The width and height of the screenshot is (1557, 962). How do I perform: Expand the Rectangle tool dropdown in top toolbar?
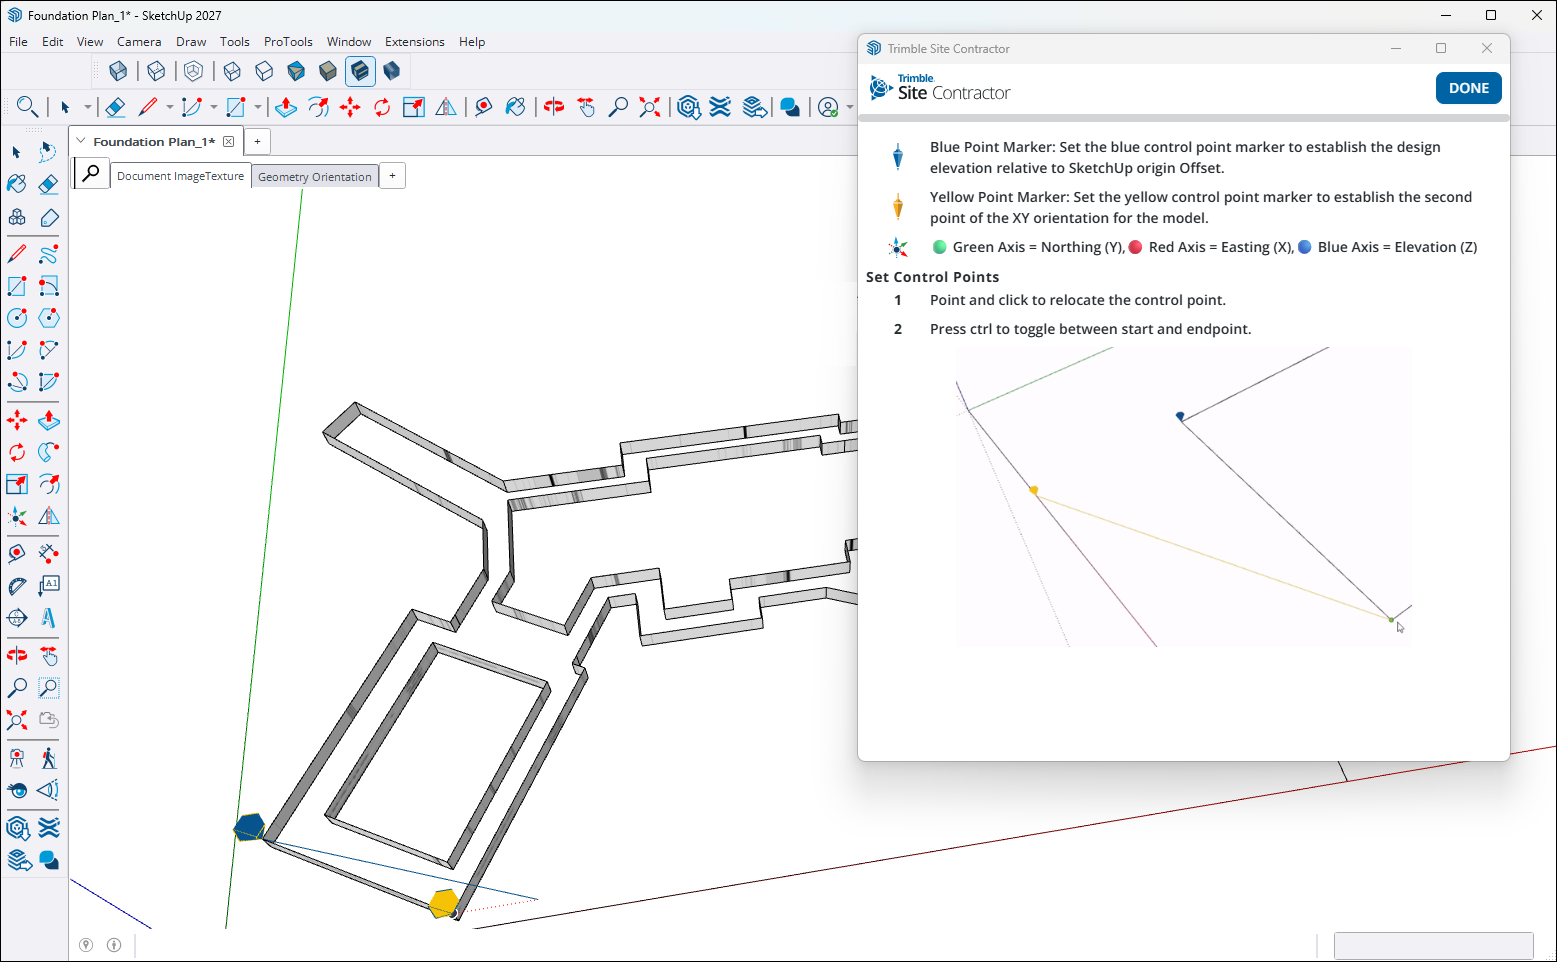257,107
